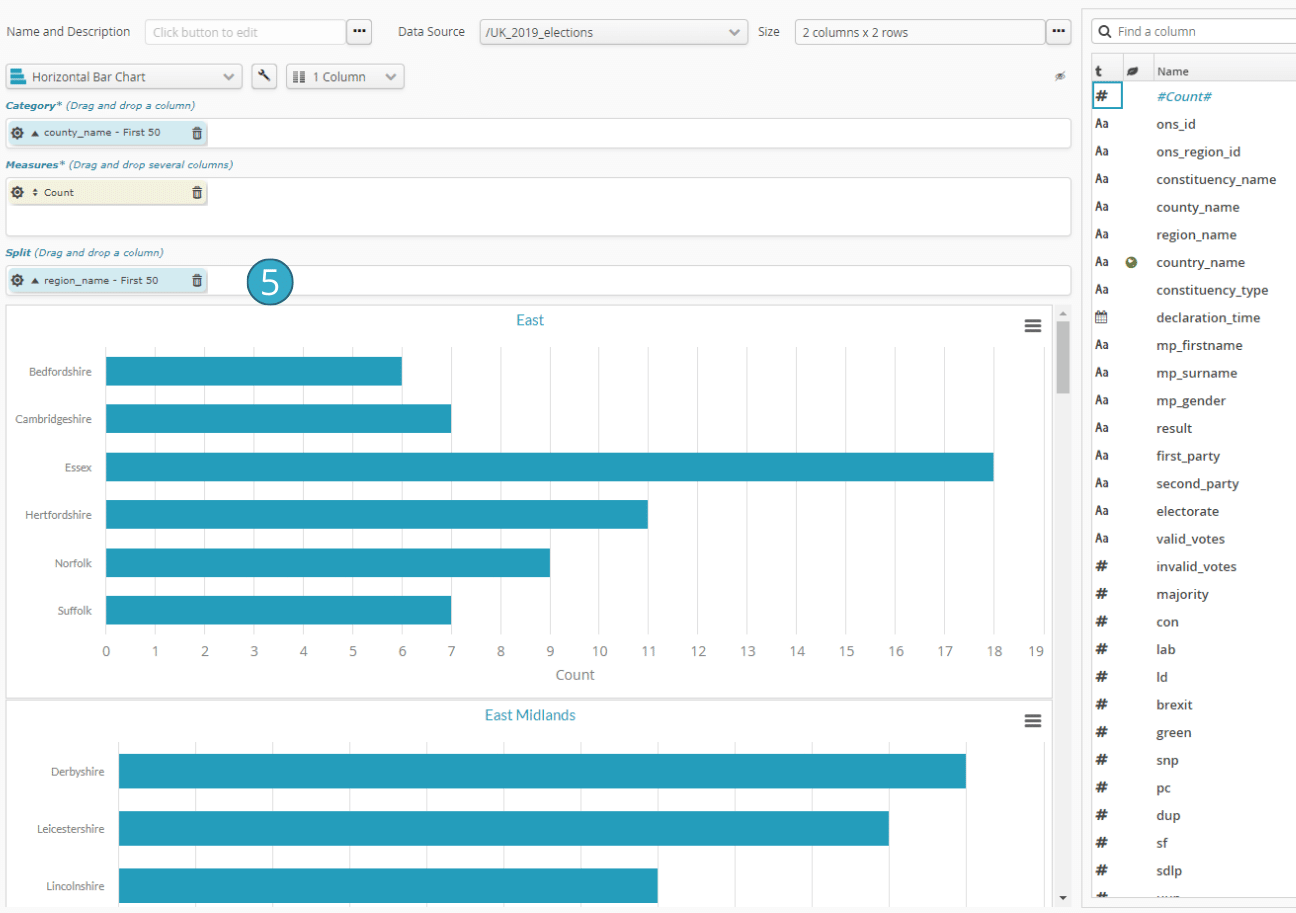Image resolution: width=1296 pixels, height=913 pixels.
Task: Click ellipsis button next to Name field
Action: pos(359,32)
